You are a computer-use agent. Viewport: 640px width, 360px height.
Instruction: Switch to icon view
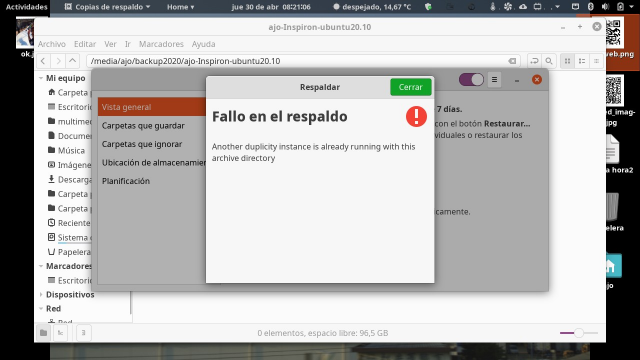(567, 61)
